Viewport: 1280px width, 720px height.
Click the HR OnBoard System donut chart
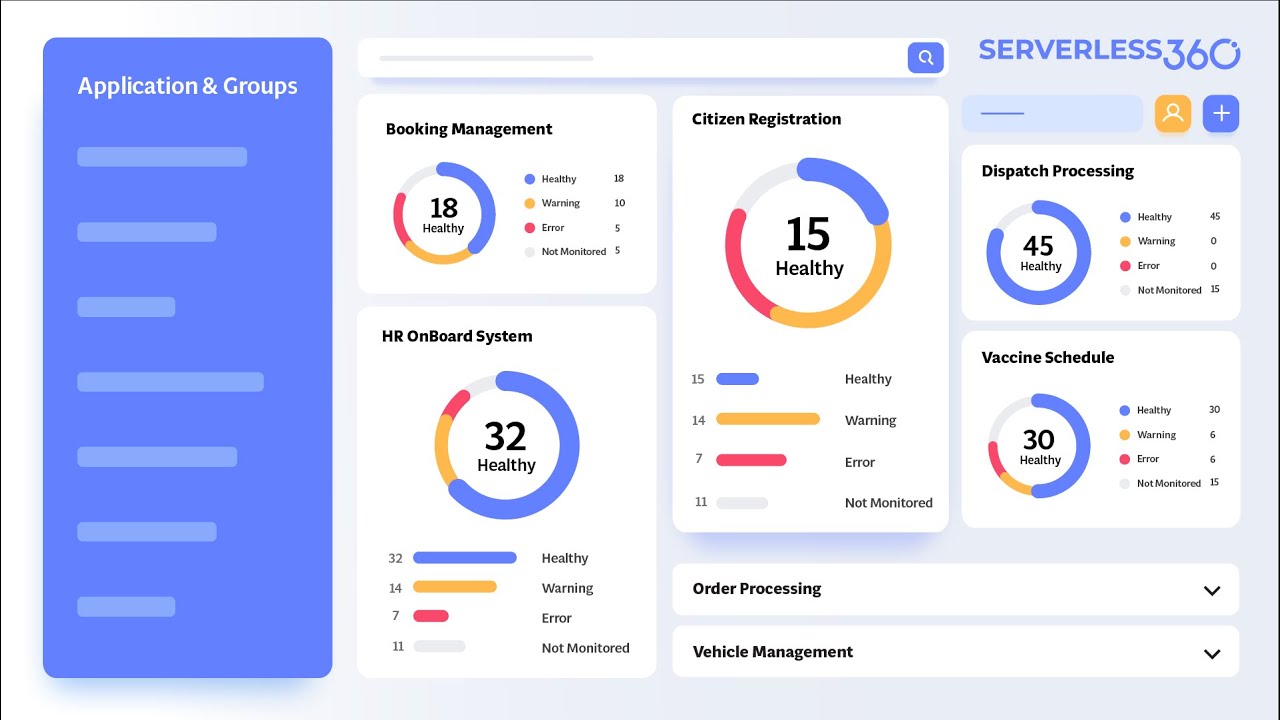click(x=507, y=445)
